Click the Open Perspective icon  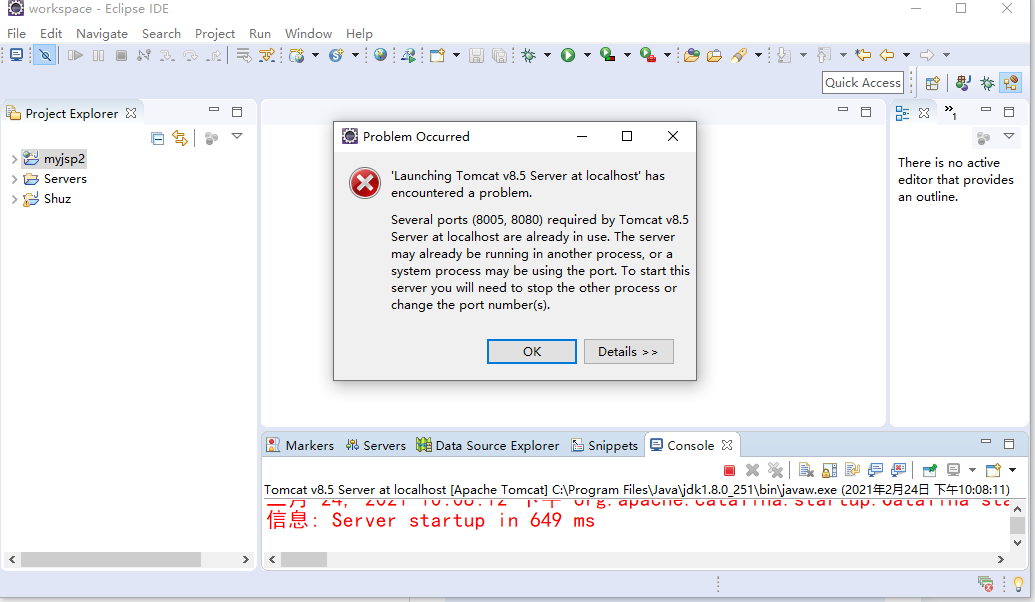tap(933, 83)
